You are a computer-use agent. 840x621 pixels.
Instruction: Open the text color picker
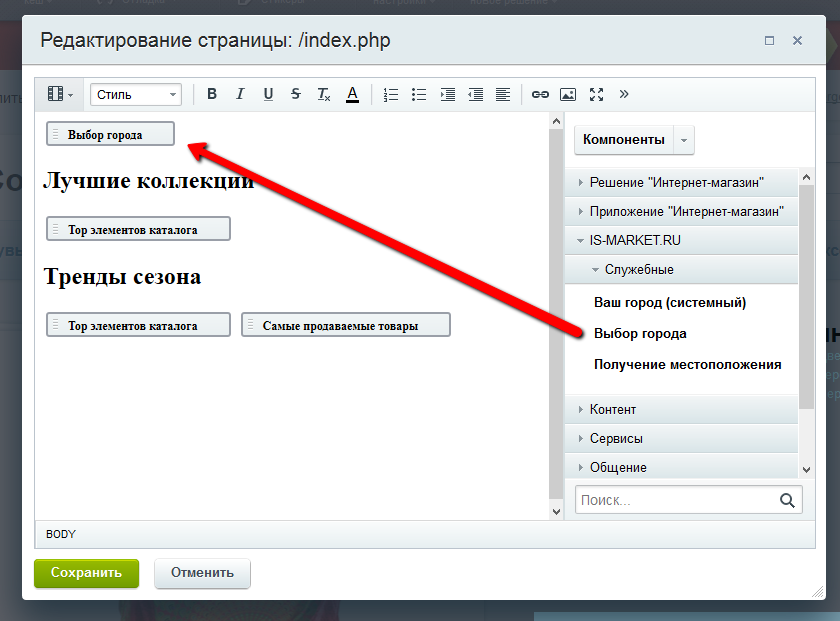[352, 94]
